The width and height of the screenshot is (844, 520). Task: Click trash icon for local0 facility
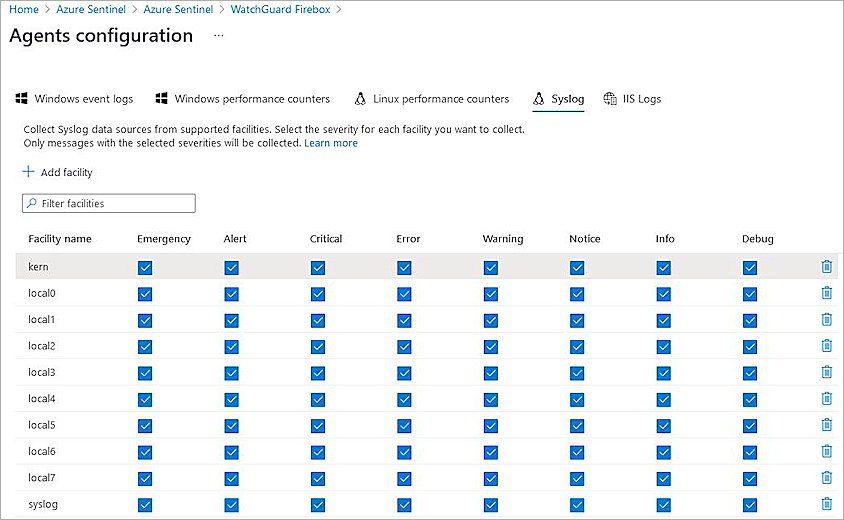pos(826,293)
